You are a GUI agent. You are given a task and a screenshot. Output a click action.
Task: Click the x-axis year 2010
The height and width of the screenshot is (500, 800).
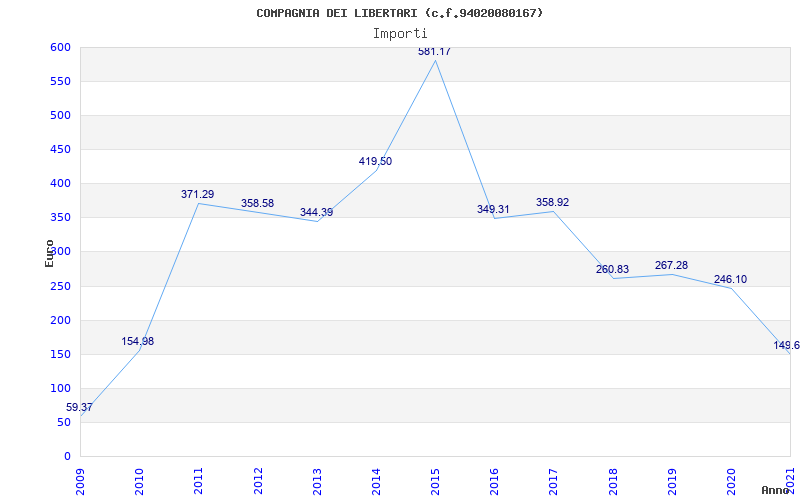[x=140, y=481]
